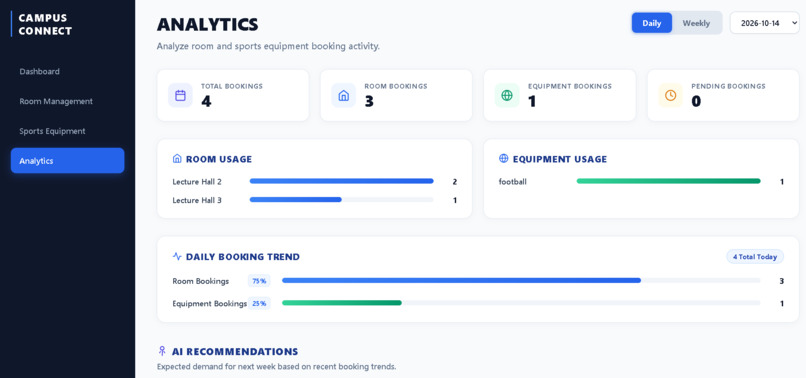Click the Daily Booking Trend heading text
The height and width of the screenshot is (378, 806).
pyautogui.click(x=243, y=257)
